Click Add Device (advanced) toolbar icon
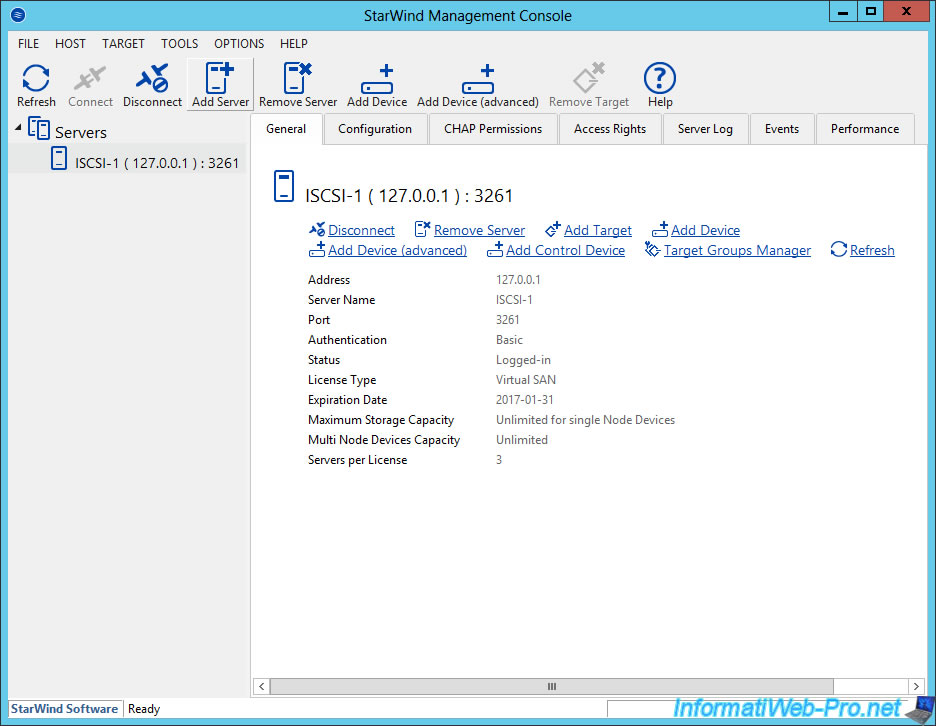Screen dimensions: 936x726 tap(478, 78)
